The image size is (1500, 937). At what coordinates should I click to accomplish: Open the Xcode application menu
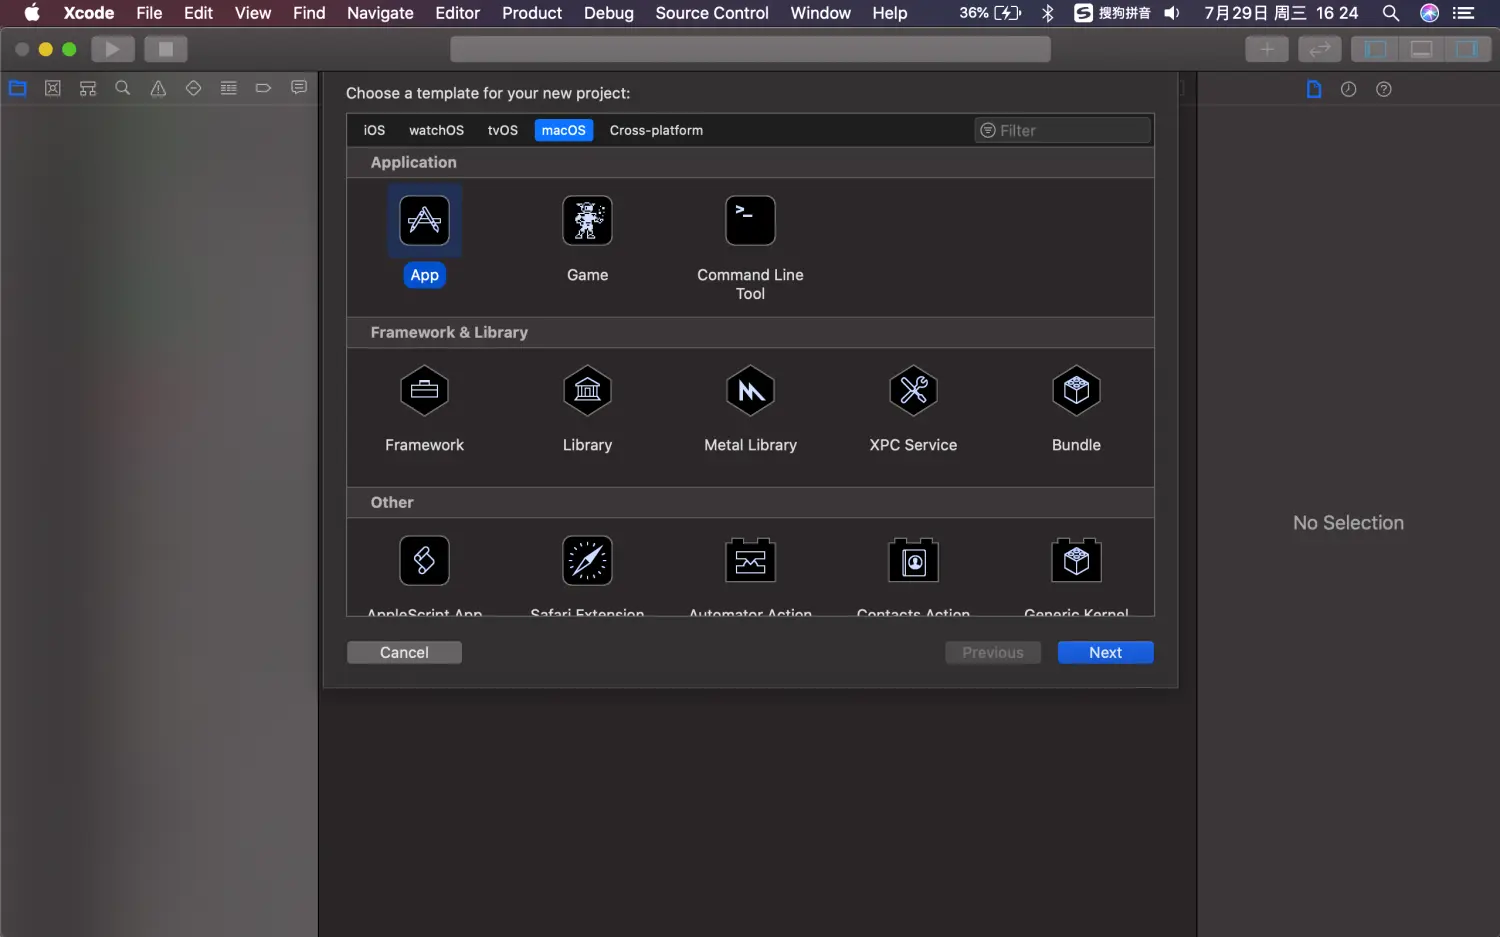point(89,13)
